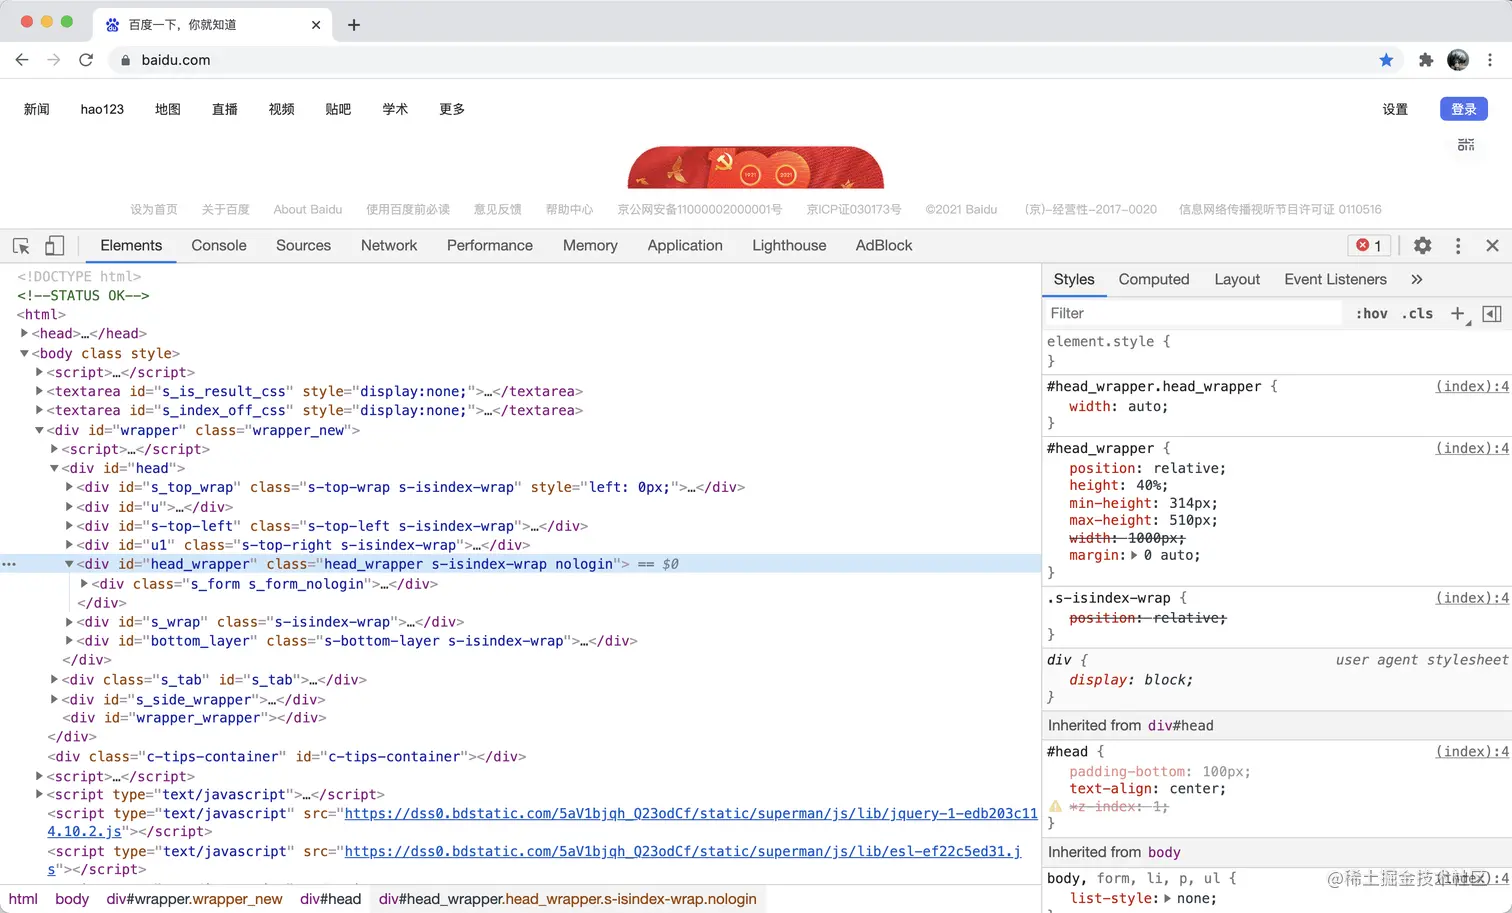Switch to the Network tab
1512x913 pixels.
(389, 245)
